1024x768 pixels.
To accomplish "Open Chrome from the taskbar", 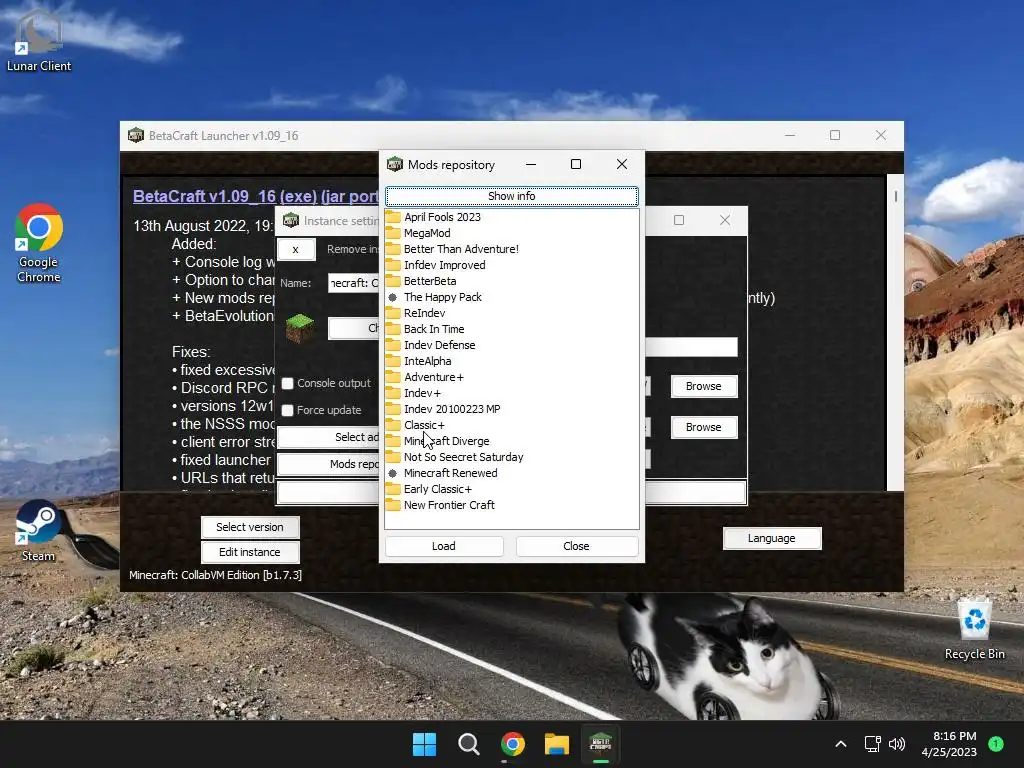I will [513, 744].
